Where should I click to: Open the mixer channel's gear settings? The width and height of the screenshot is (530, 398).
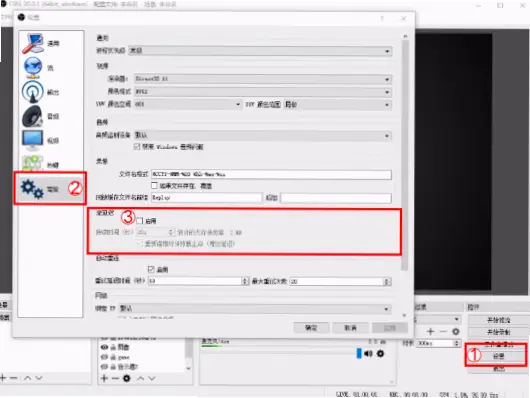[x=381, y=354]
